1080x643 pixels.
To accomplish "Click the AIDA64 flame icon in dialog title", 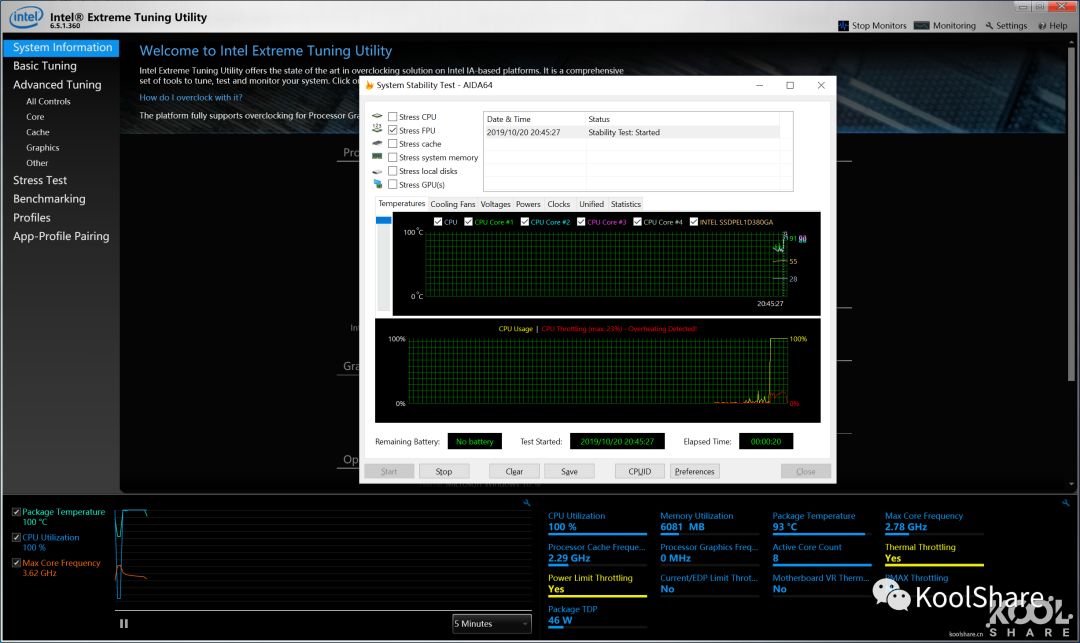I will tap(369, 85).
